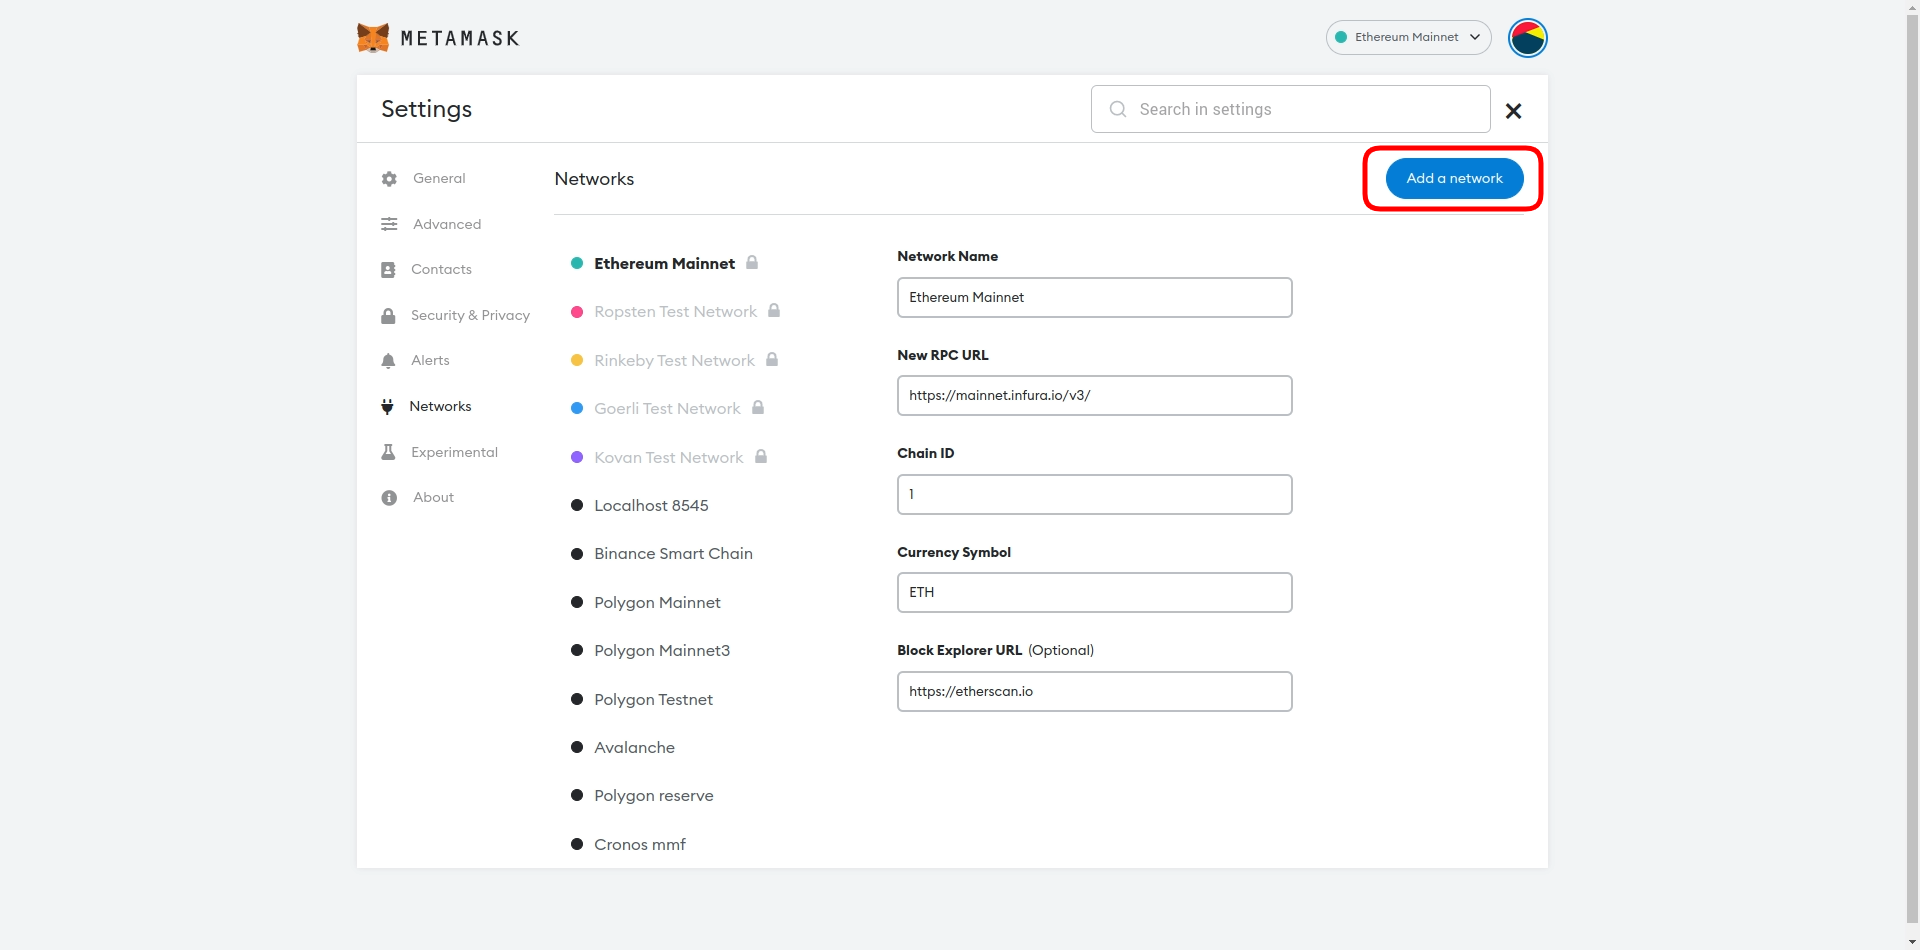
Task: Click the Network Name input field
Action: 1094,297
